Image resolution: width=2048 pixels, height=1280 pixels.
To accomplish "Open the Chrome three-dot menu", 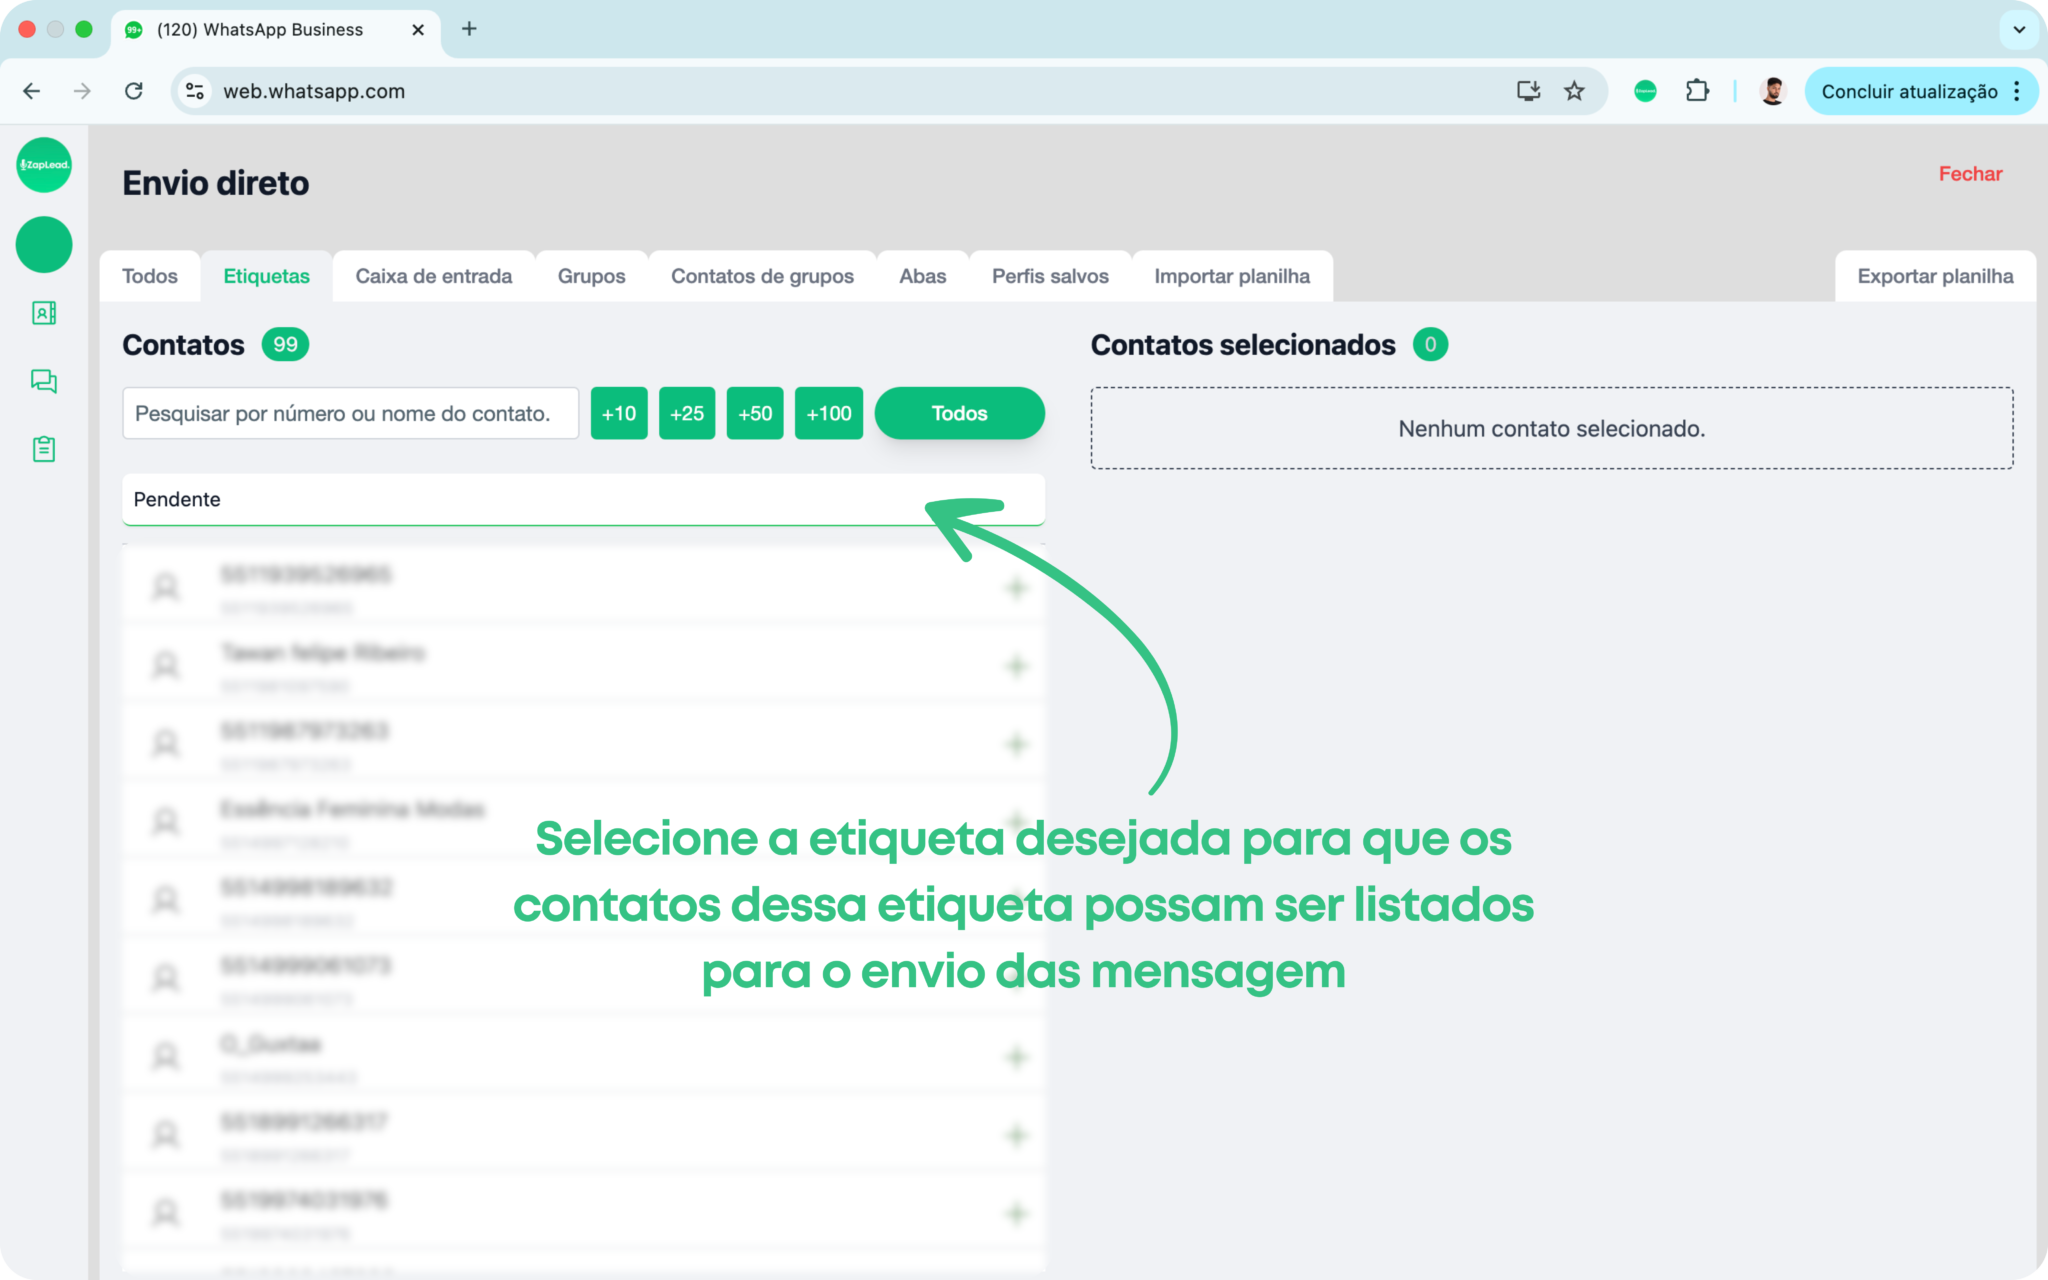I will pos(2017,91).
